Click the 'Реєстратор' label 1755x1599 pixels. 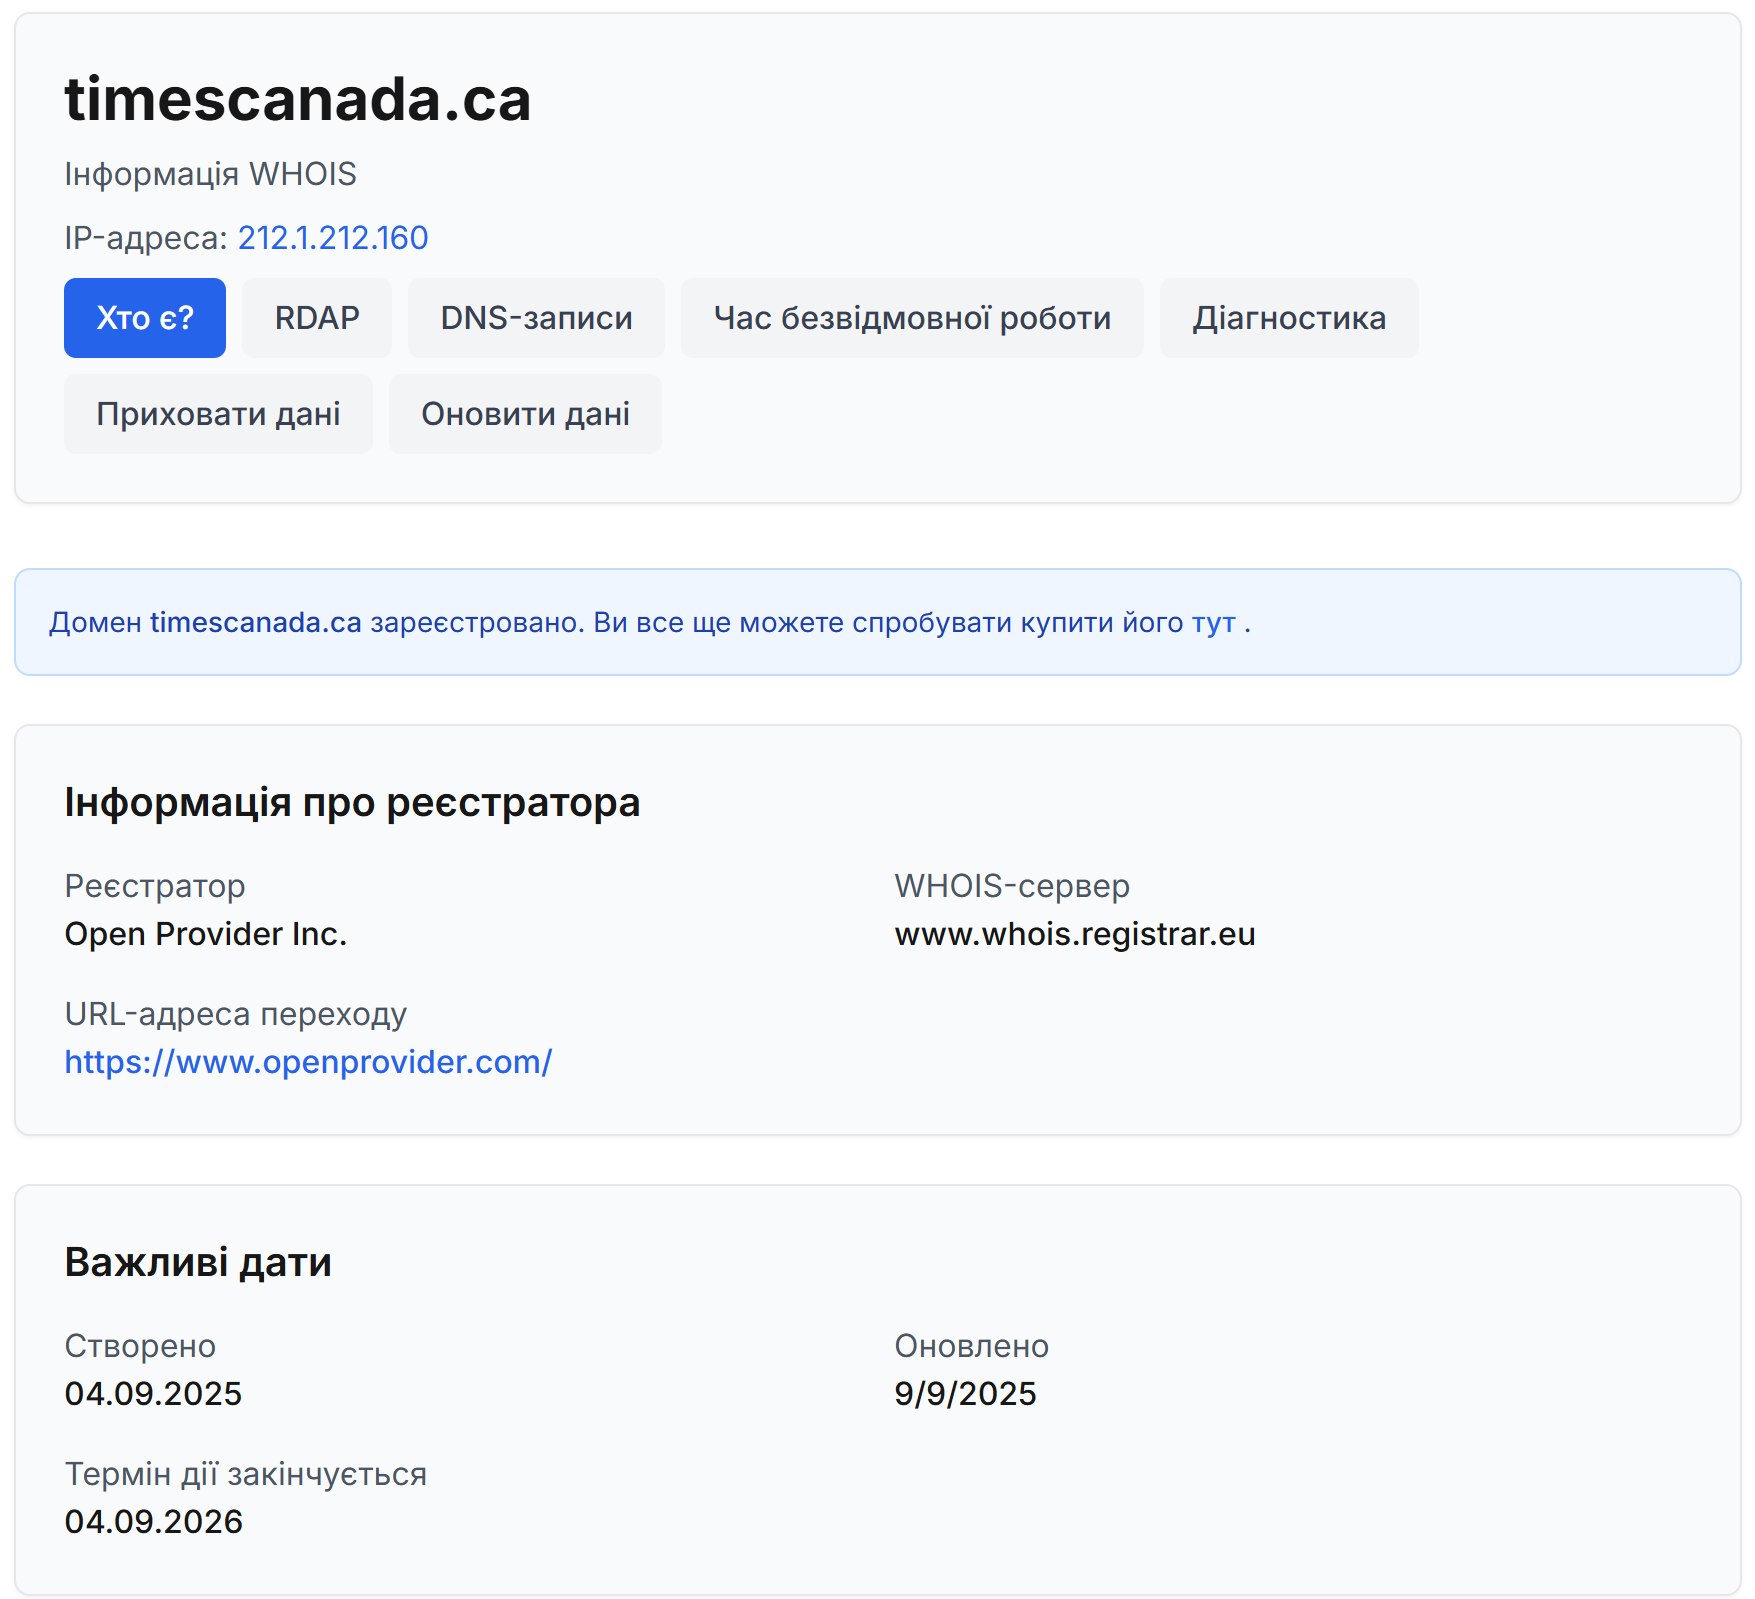pos(155,886)
